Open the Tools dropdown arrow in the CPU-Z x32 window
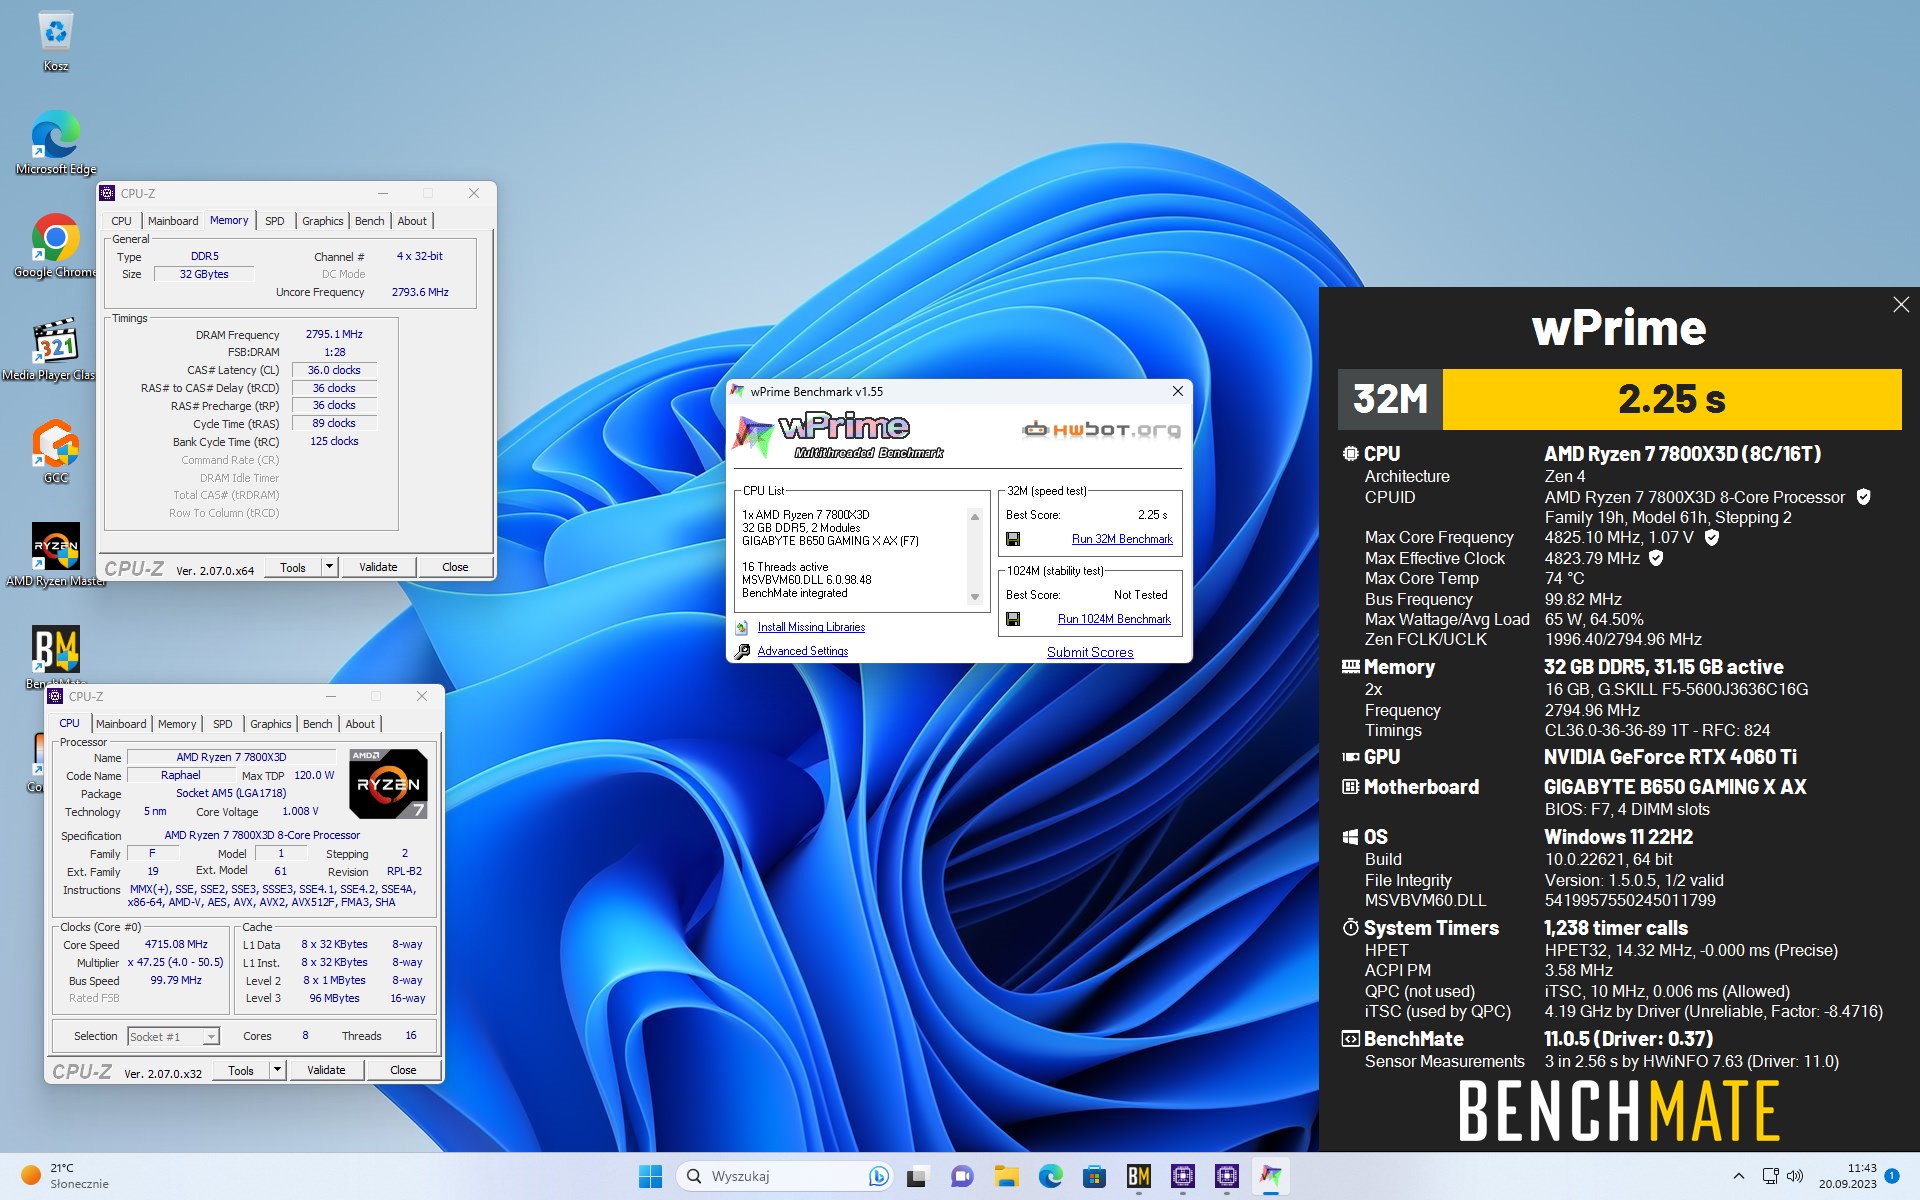This screenshot has height=1200, width=1920. (276, 1070)
